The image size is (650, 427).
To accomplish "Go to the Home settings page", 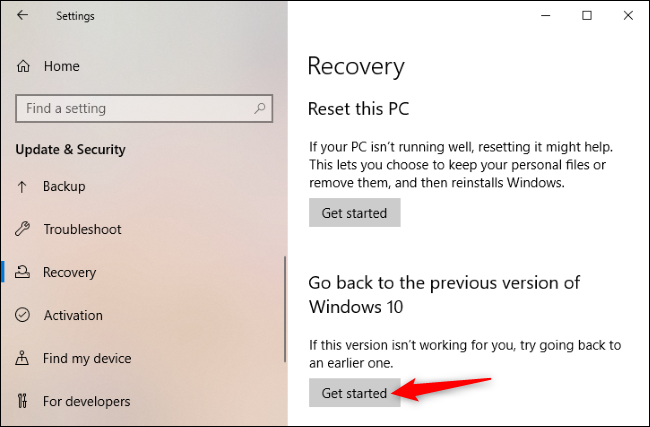I will tap(60, 66).
